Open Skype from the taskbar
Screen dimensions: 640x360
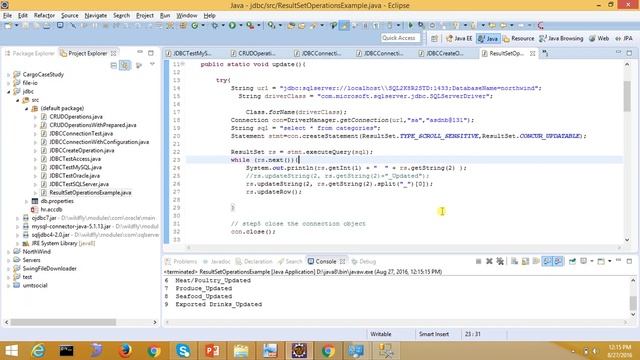pyautogui.click(x=183, y=351)
